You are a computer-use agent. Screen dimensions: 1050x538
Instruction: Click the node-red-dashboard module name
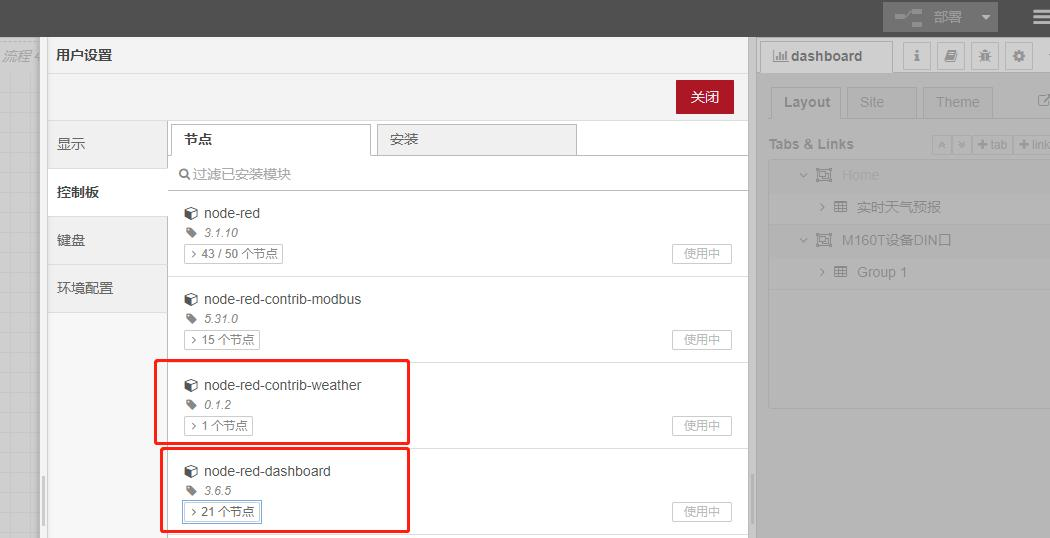[267, 471]
